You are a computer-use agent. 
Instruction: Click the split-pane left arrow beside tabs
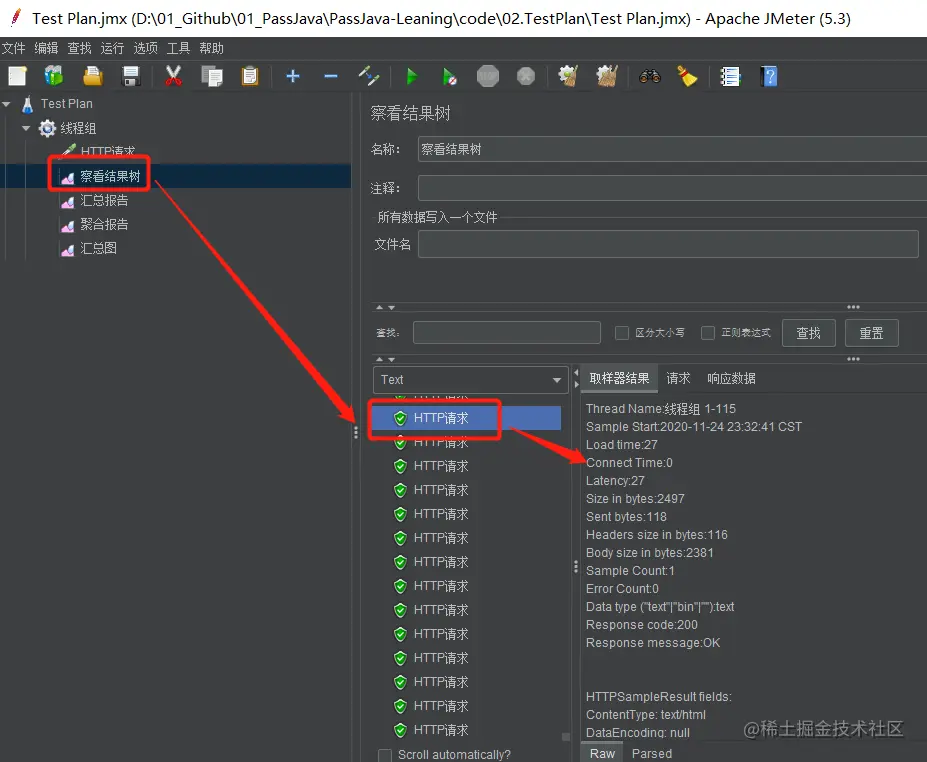point(576,373)
